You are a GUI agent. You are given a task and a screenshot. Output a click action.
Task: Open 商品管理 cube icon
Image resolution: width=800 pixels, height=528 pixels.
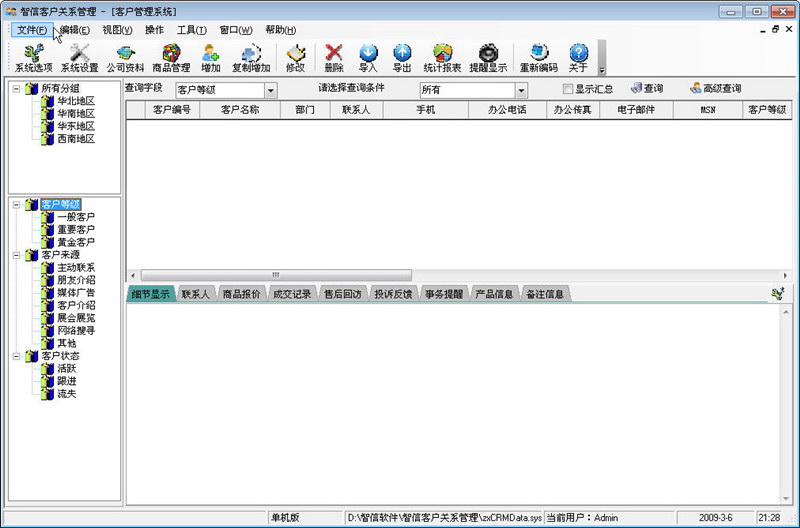click(x=171, y=58)
